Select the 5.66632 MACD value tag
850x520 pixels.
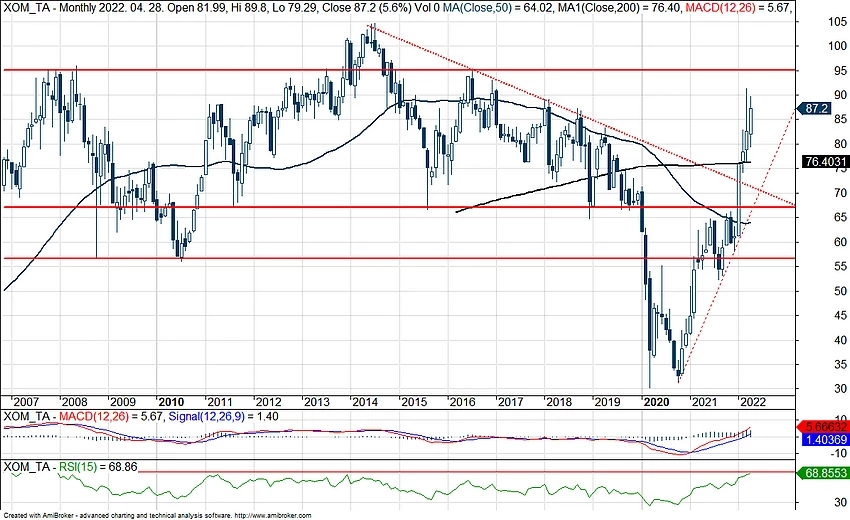click(x=824, y=424)
